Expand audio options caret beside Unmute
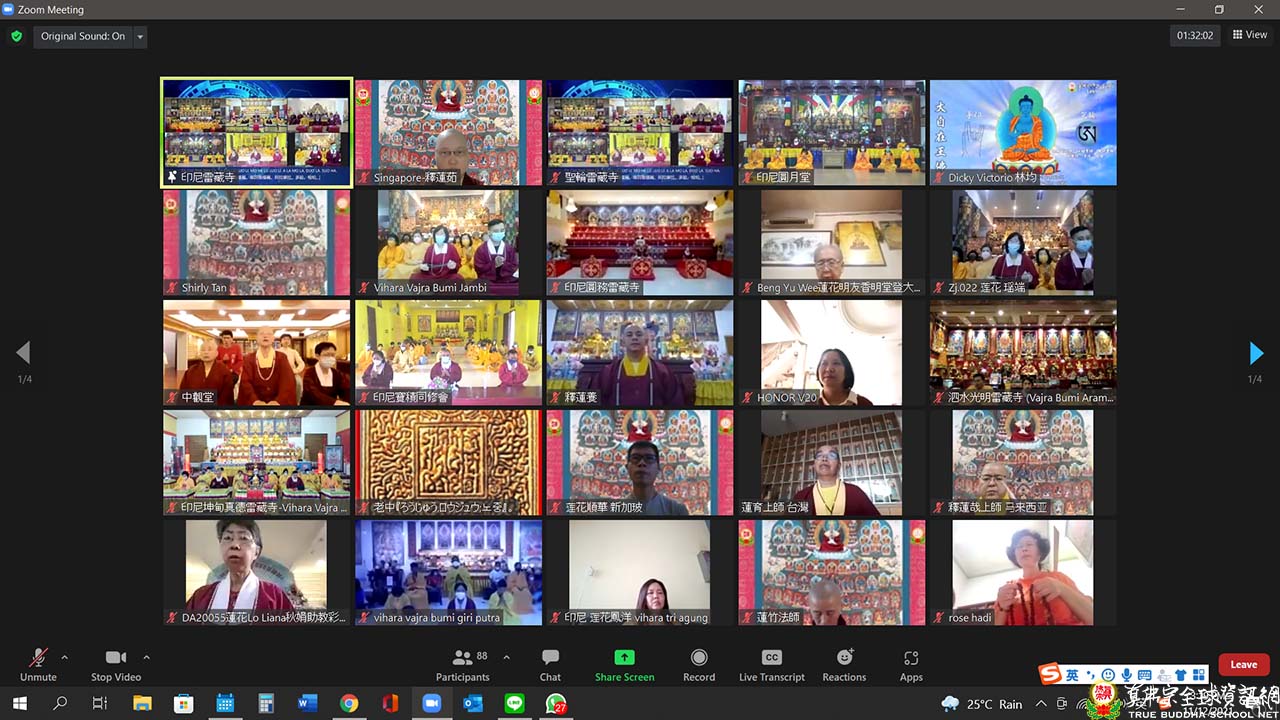Image resolution: width=1280 pixels, height=720 pixels. pos(65,657)
